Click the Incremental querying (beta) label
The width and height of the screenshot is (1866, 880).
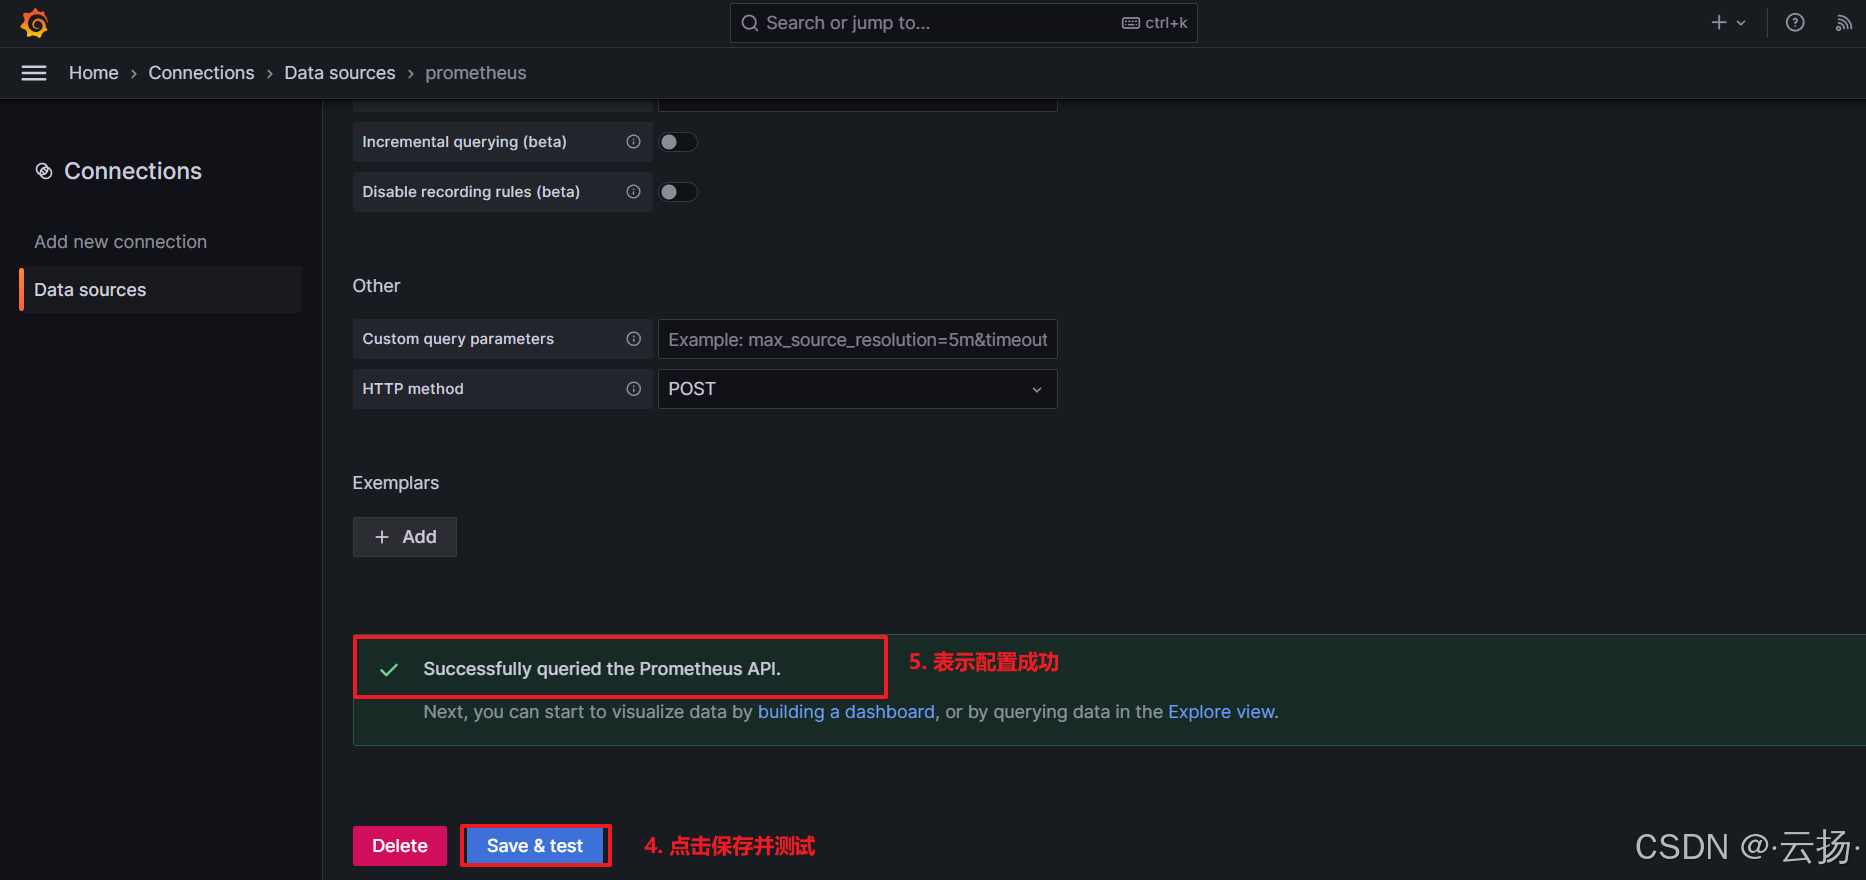pyautogui.click(x=464, y=142)
